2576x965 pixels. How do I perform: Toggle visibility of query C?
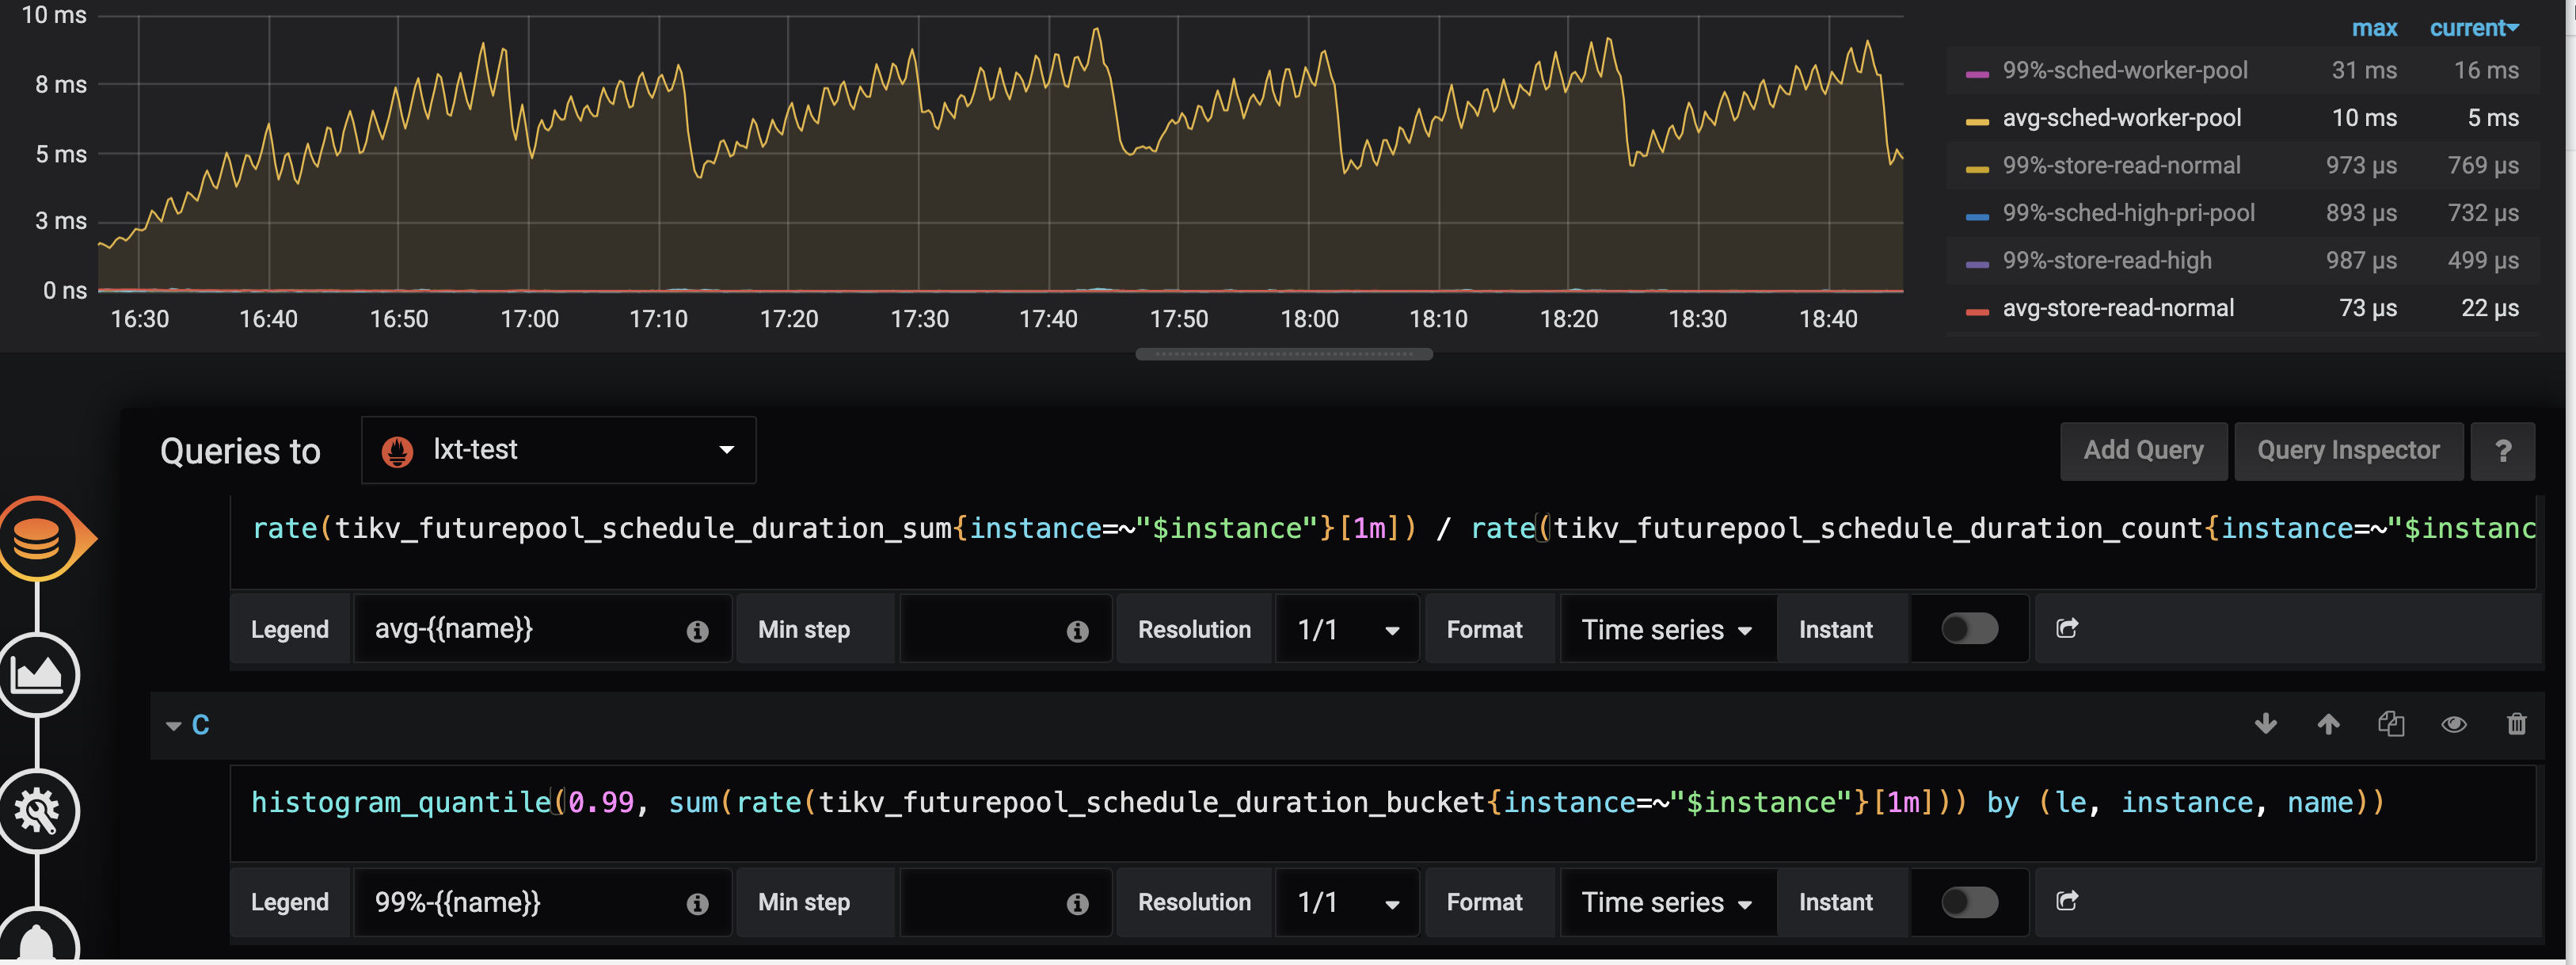pyautogui.click(x=2454, y=724)
